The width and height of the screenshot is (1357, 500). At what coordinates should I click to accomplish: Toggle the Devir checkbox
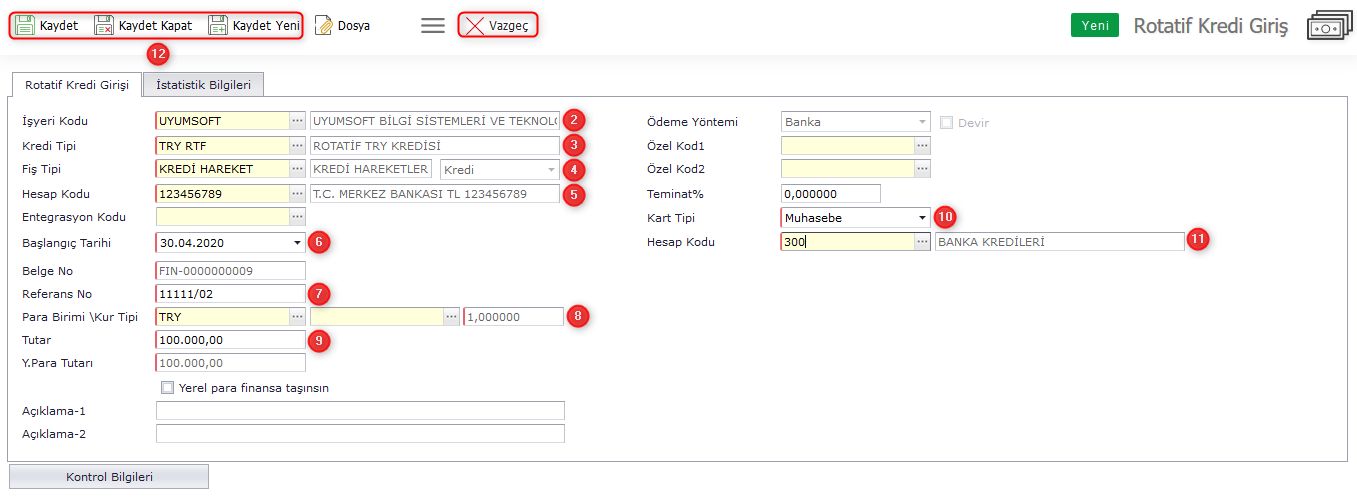pos(946,122)
